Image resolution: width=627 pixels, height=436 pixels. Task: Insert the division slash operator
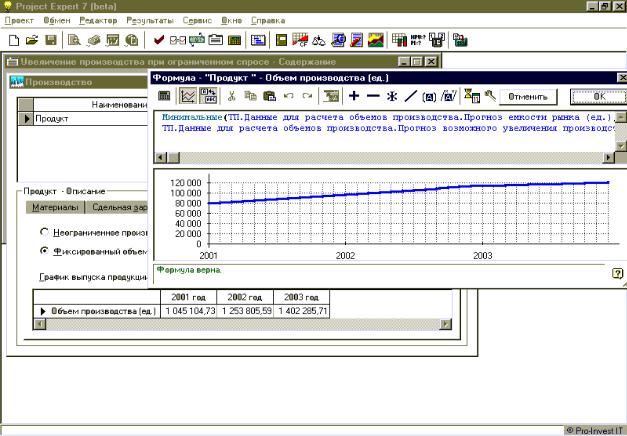pyautogui.click(x=411, y=96)
